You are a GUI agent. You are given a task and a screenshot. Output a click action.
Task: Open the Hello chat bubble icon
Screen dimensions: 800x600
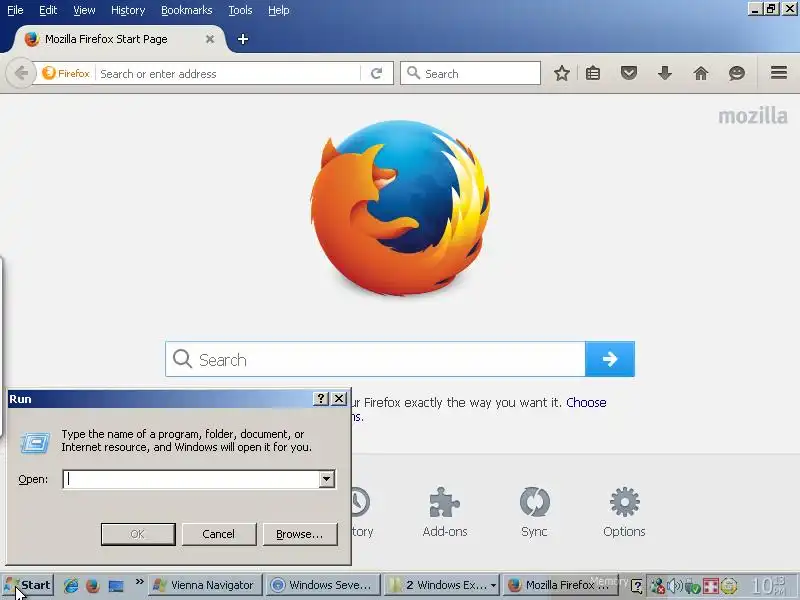(737, 73)
